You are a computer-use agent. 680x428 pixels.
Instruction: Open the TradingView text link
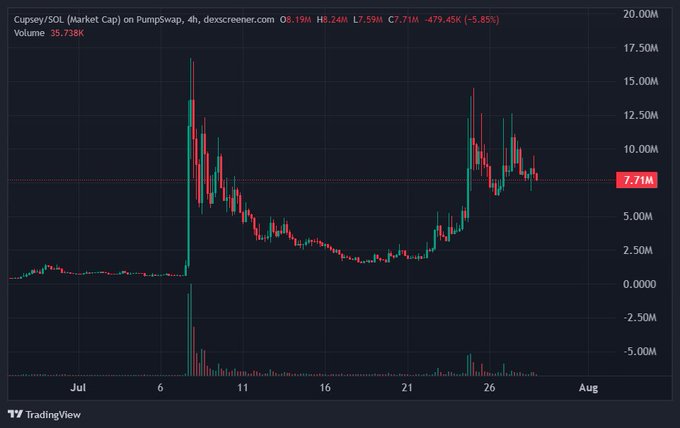[x=53, y=415]
